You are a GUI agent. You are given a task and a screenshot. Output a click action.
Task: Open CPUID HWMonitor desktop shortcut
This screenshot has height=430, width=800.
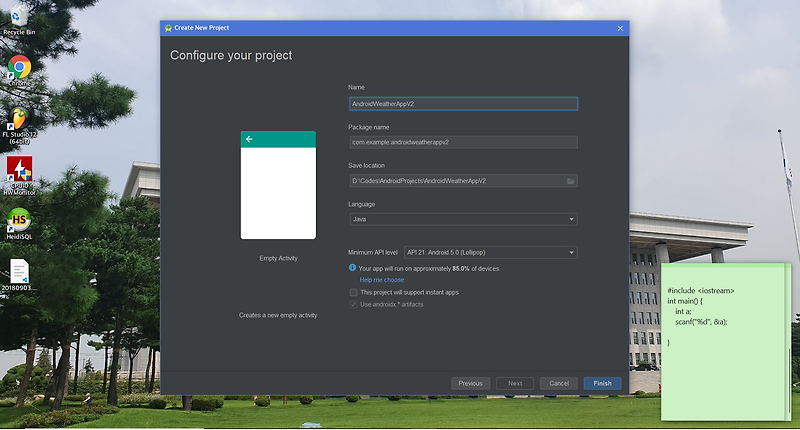tap(19, 176)
